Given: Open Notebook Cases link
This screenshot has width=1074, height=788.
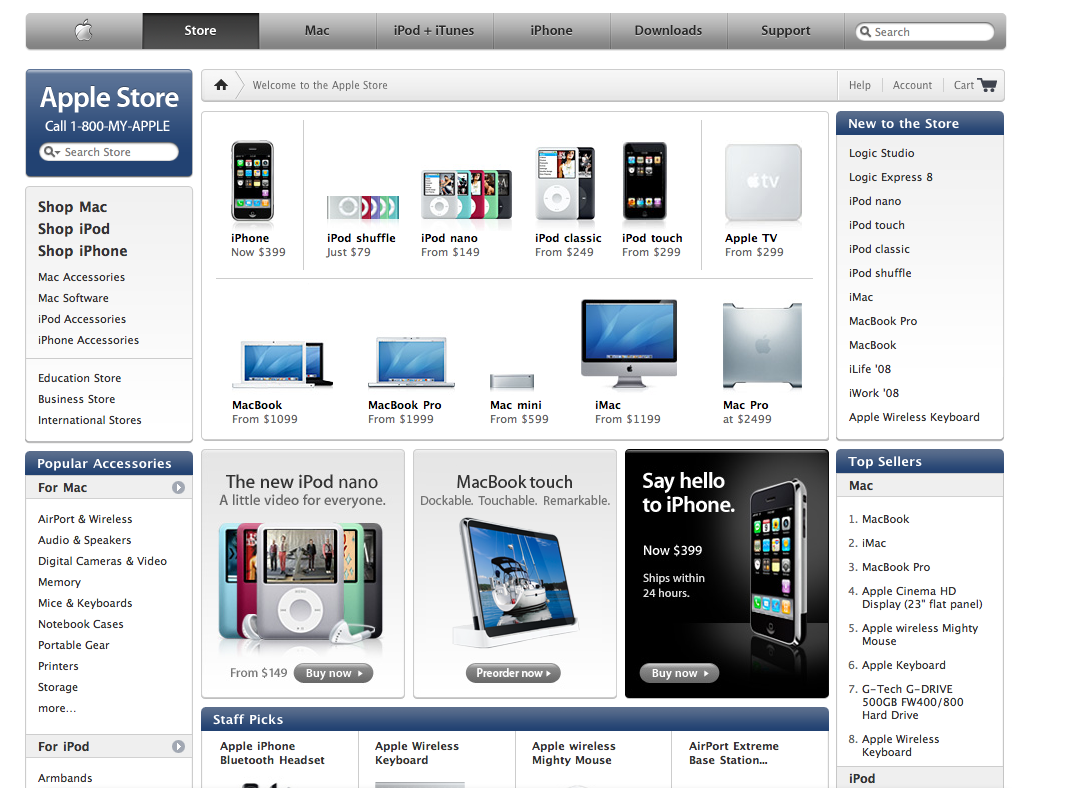Looking at the screenshot, I should pyautogui.click(x=81, y=624).
